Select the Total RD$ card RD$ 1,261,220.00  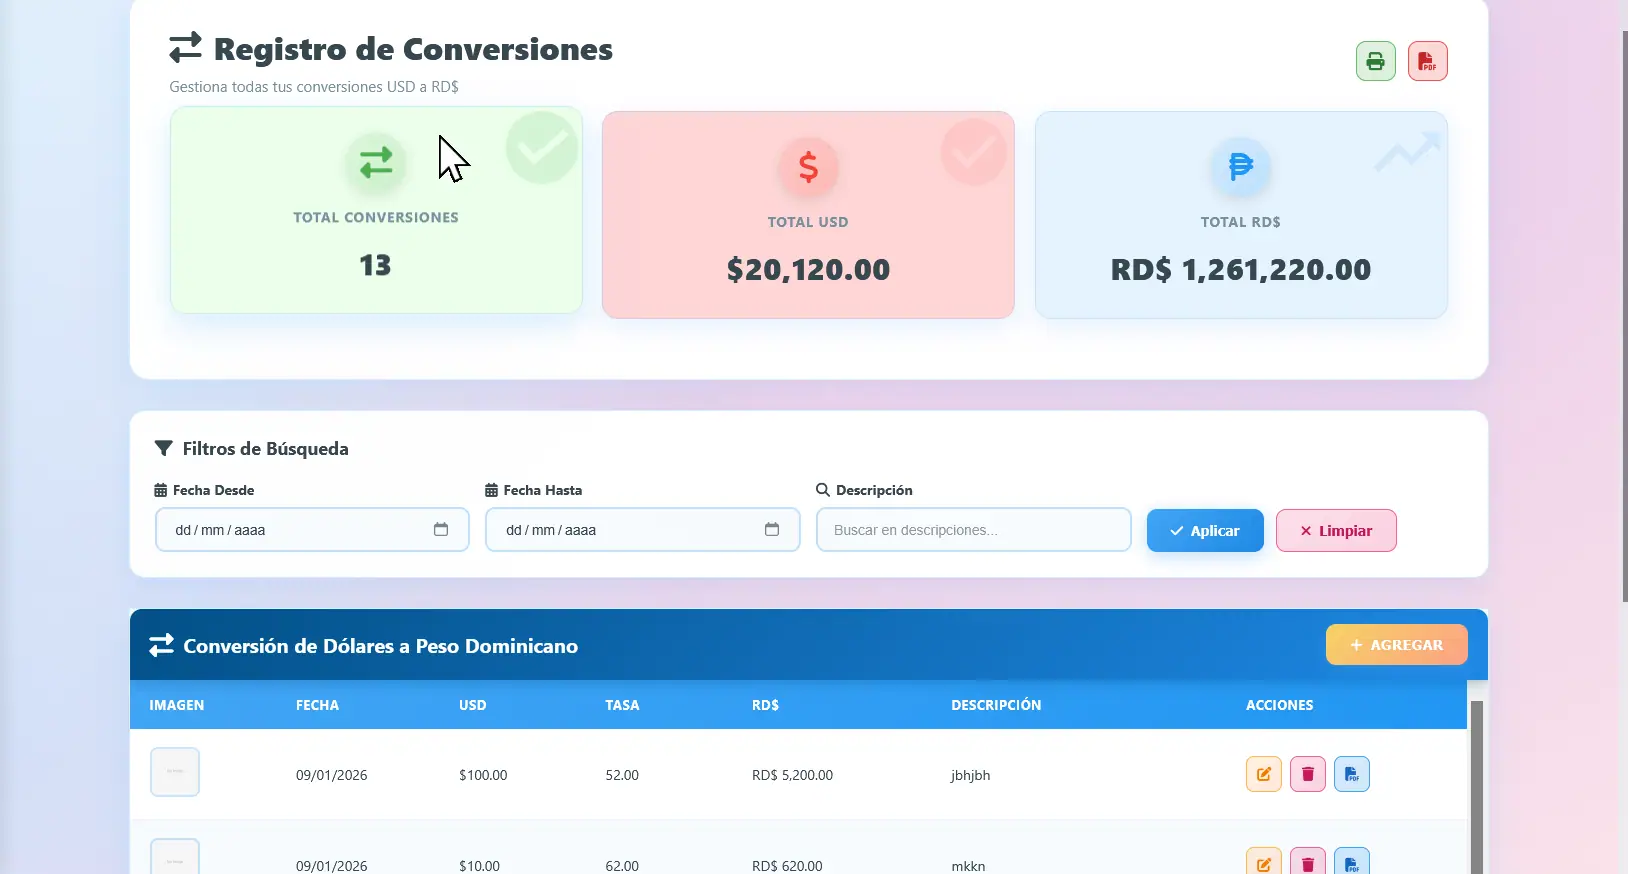[1241, 215]
